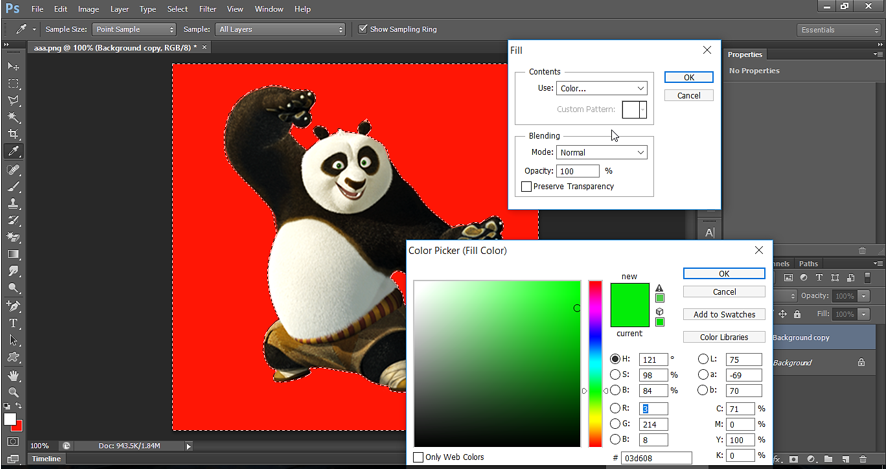Open the tool preset picker arrow

click(x=34, y=29)
